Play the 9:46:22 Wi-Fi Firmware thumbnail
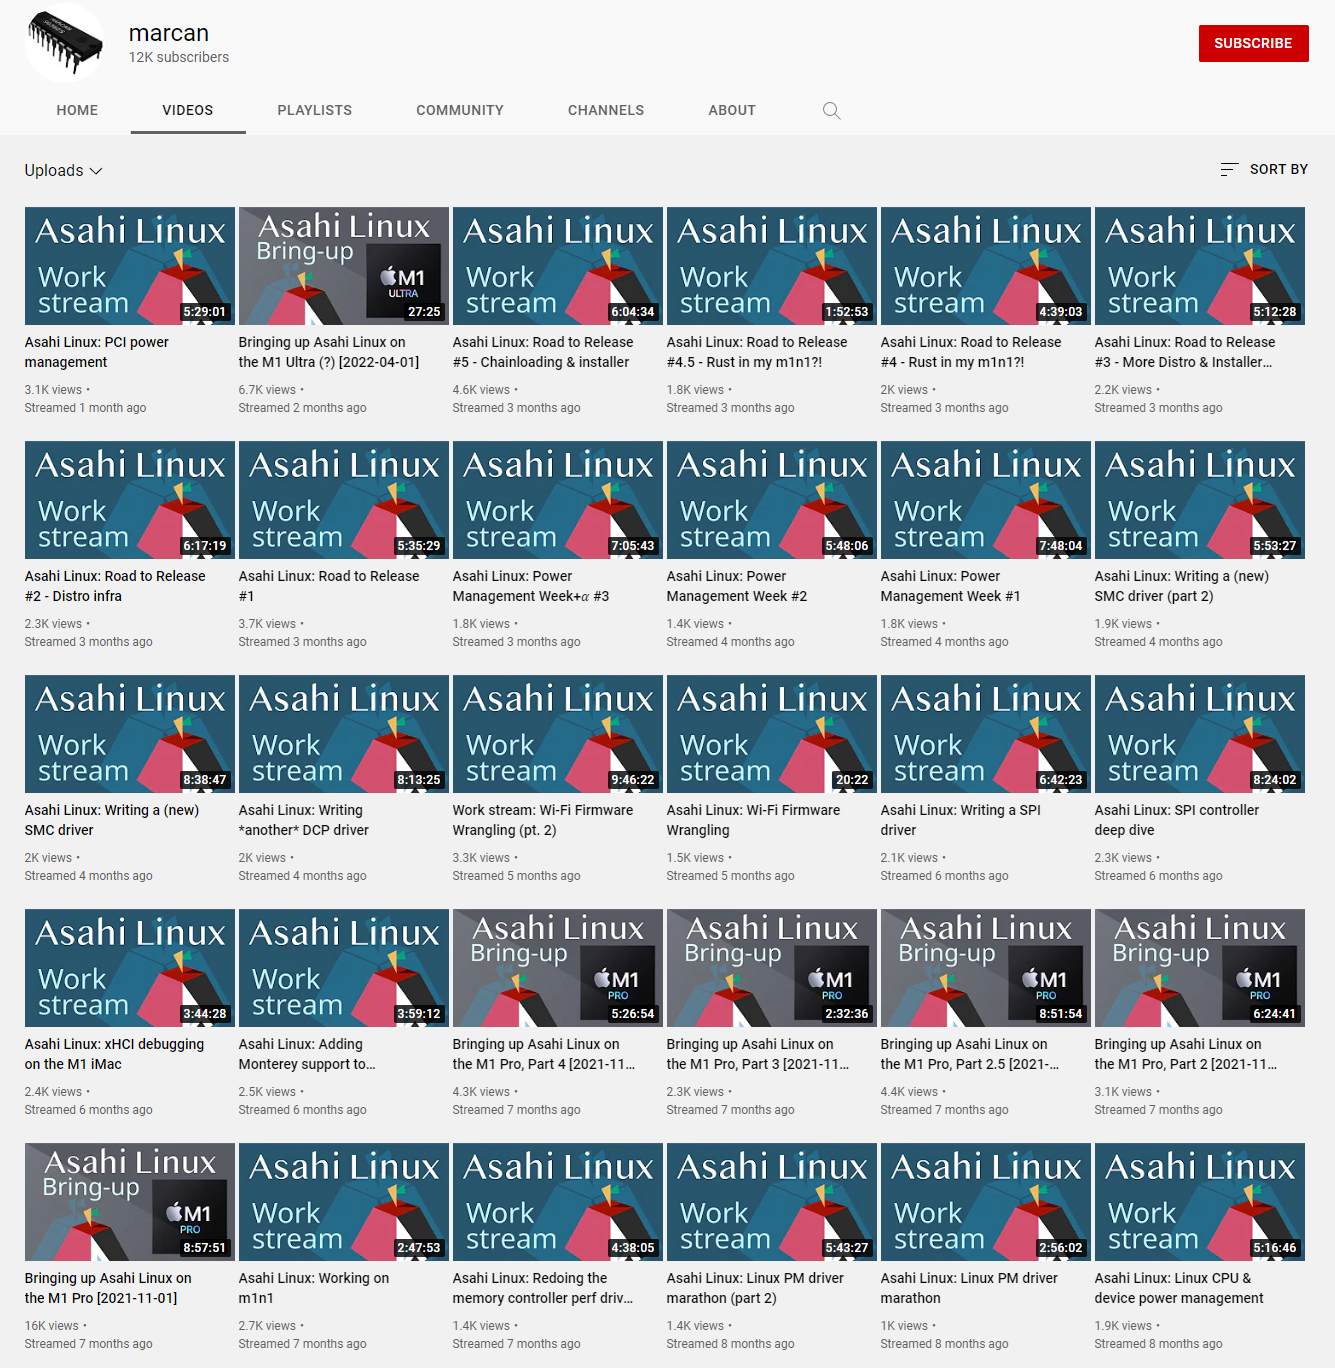Screen dimensions: 1335x1368 558,734
